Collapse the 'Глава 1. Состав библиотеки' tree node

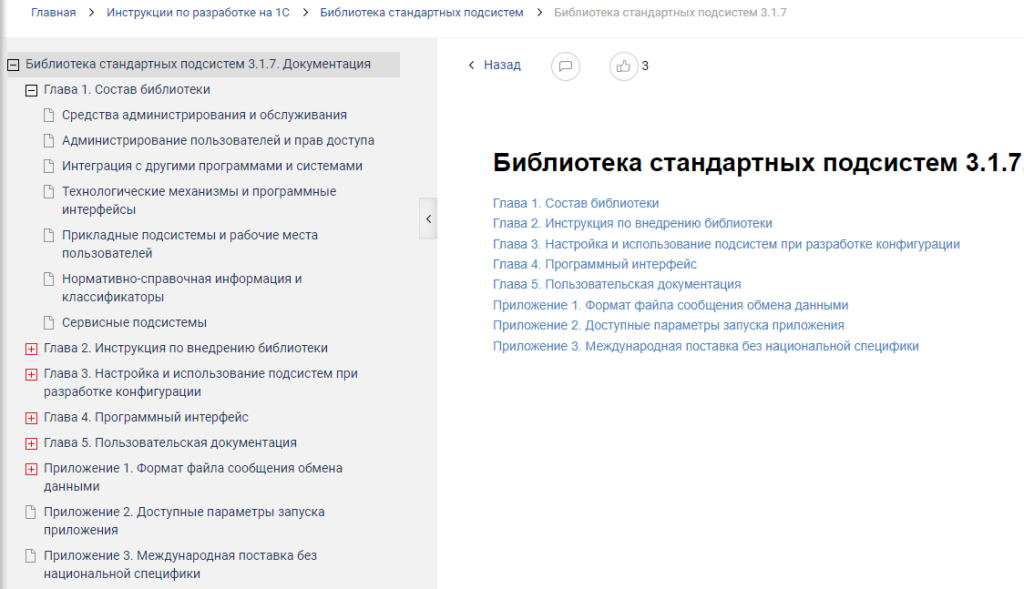(x=31, y=90)
